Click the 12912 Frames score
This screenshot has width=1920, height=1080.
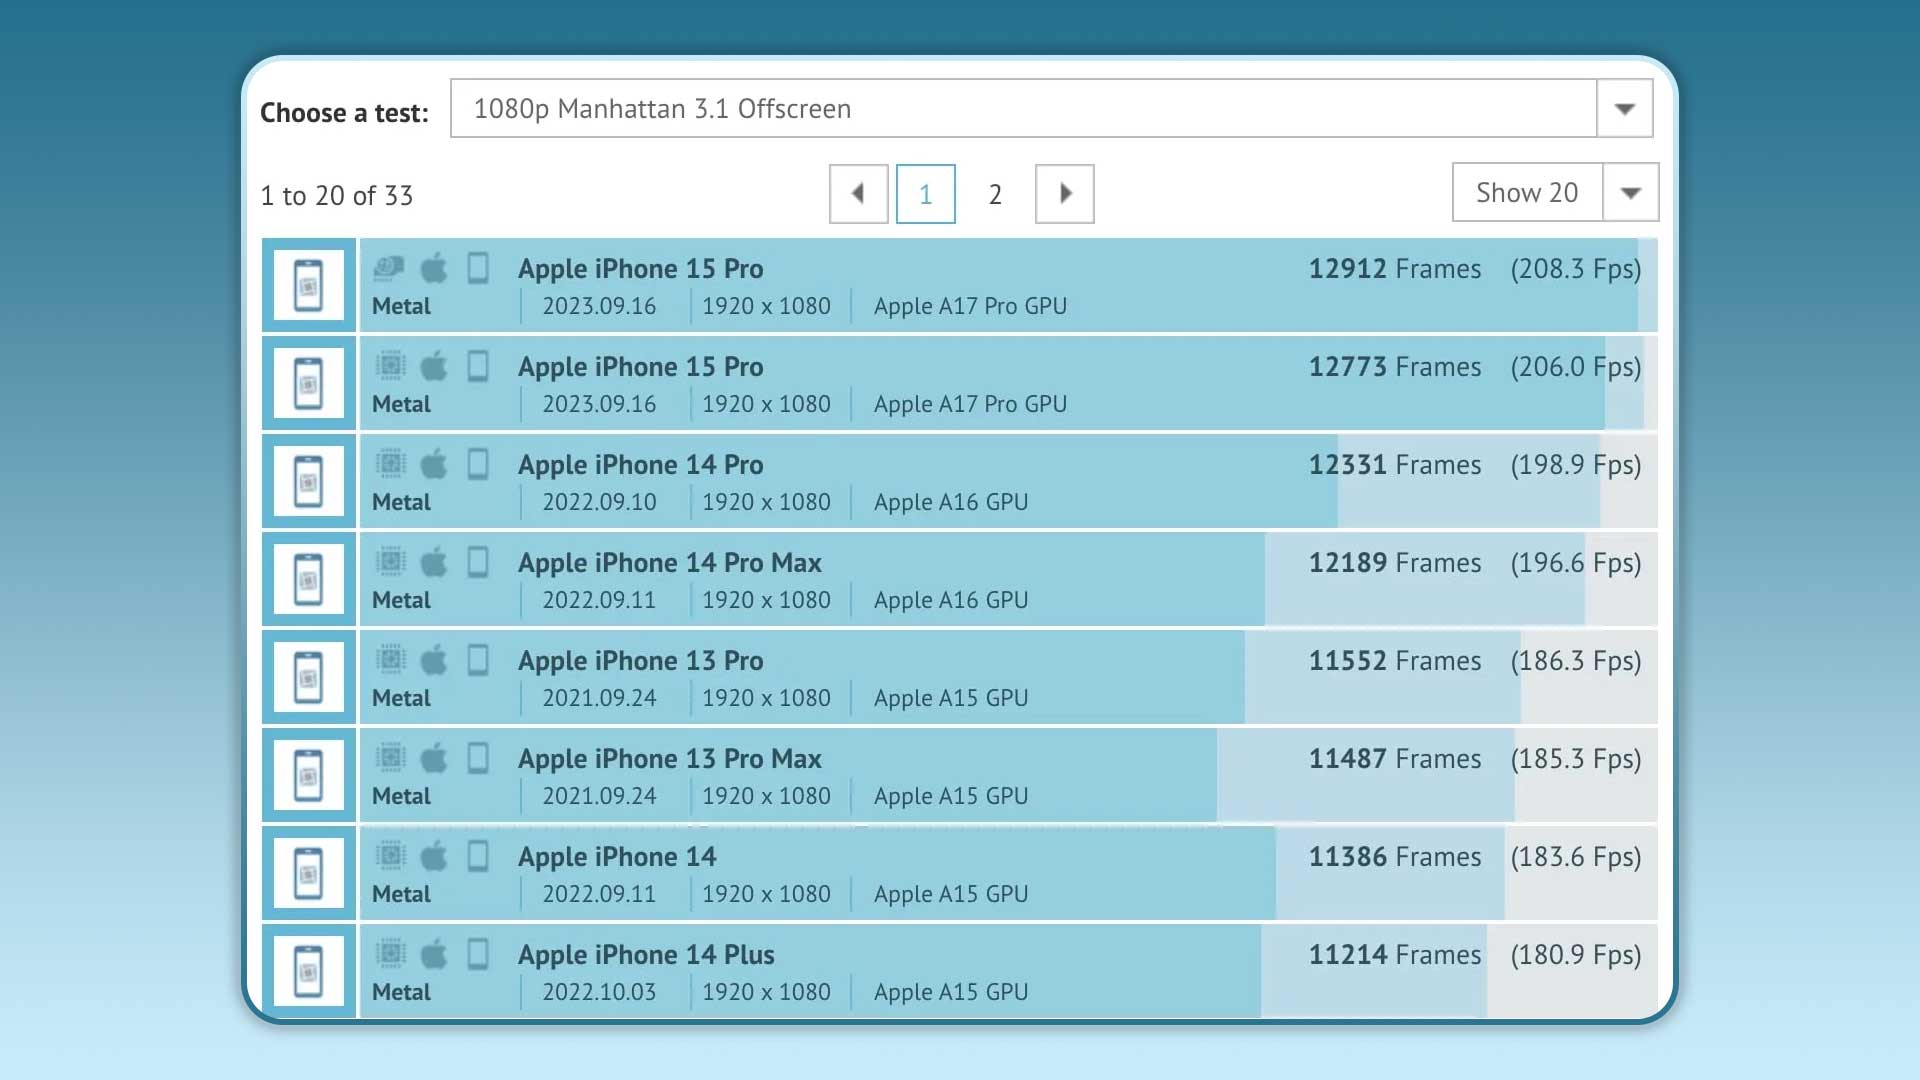(x=1395, y=269)
